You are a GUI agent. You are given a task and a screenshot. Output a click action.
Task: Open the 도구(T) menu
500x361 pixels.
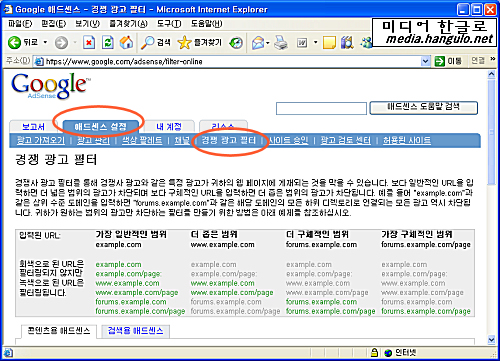click(x=169, y=24)
